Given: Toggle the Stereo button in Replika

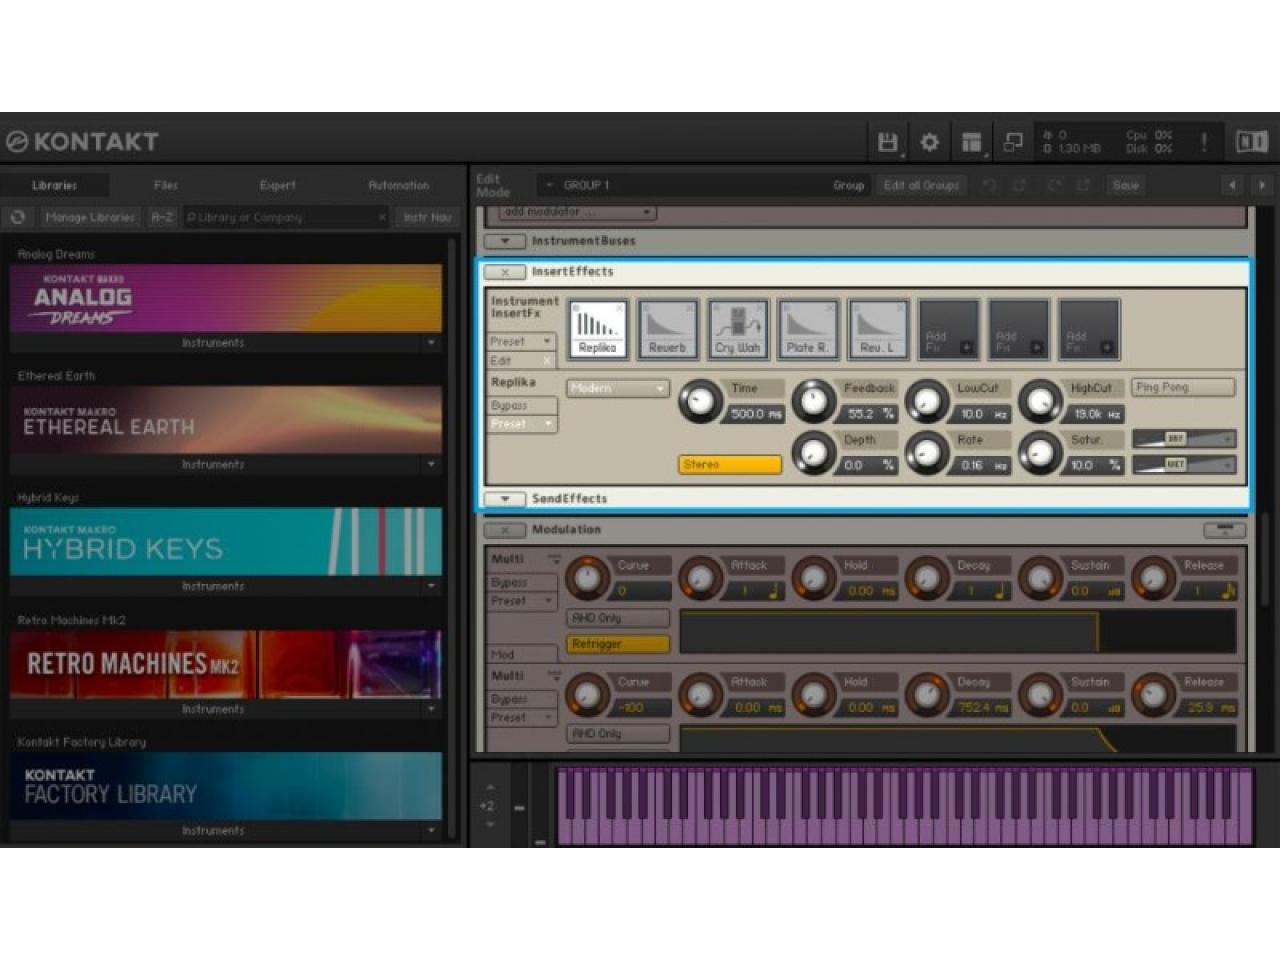Looking at the screenshot, I should pyautogui.click(x=730, y=465).
